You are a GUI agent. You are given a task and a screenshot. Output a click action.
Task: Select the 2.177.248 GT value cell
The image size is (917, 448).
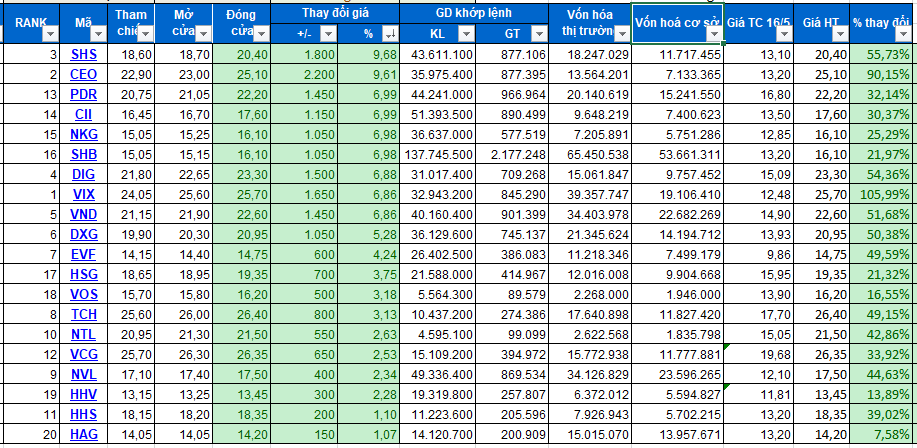pos(512,154)
